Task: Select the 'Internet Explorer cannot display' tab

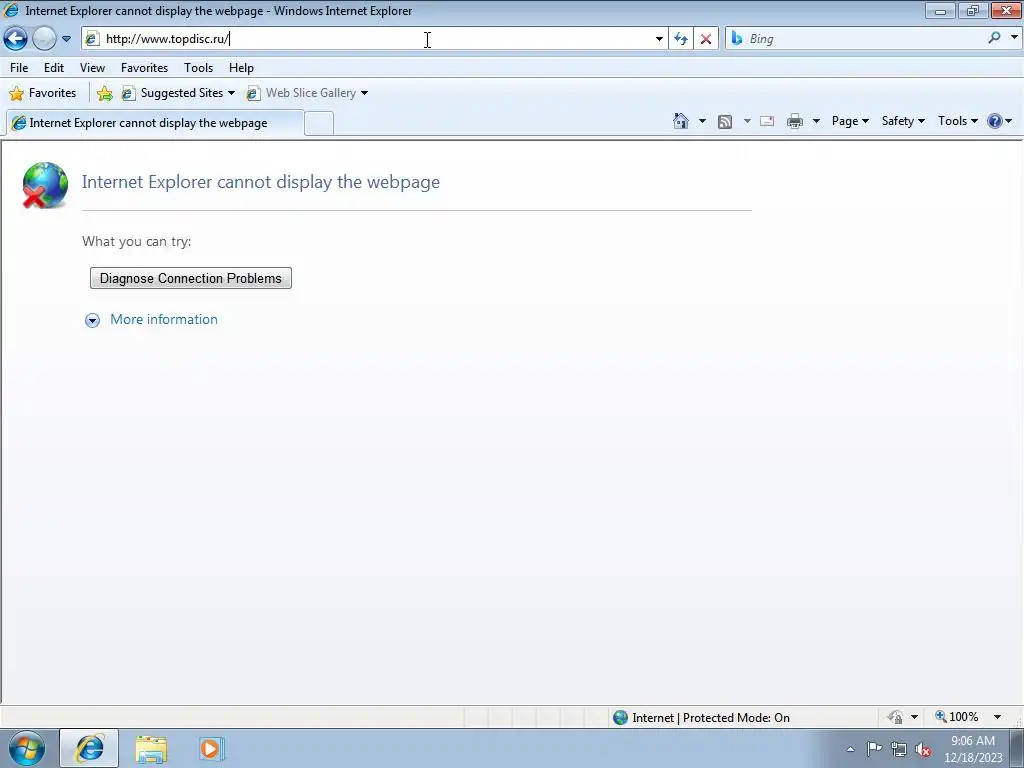Action: (154, 123)
